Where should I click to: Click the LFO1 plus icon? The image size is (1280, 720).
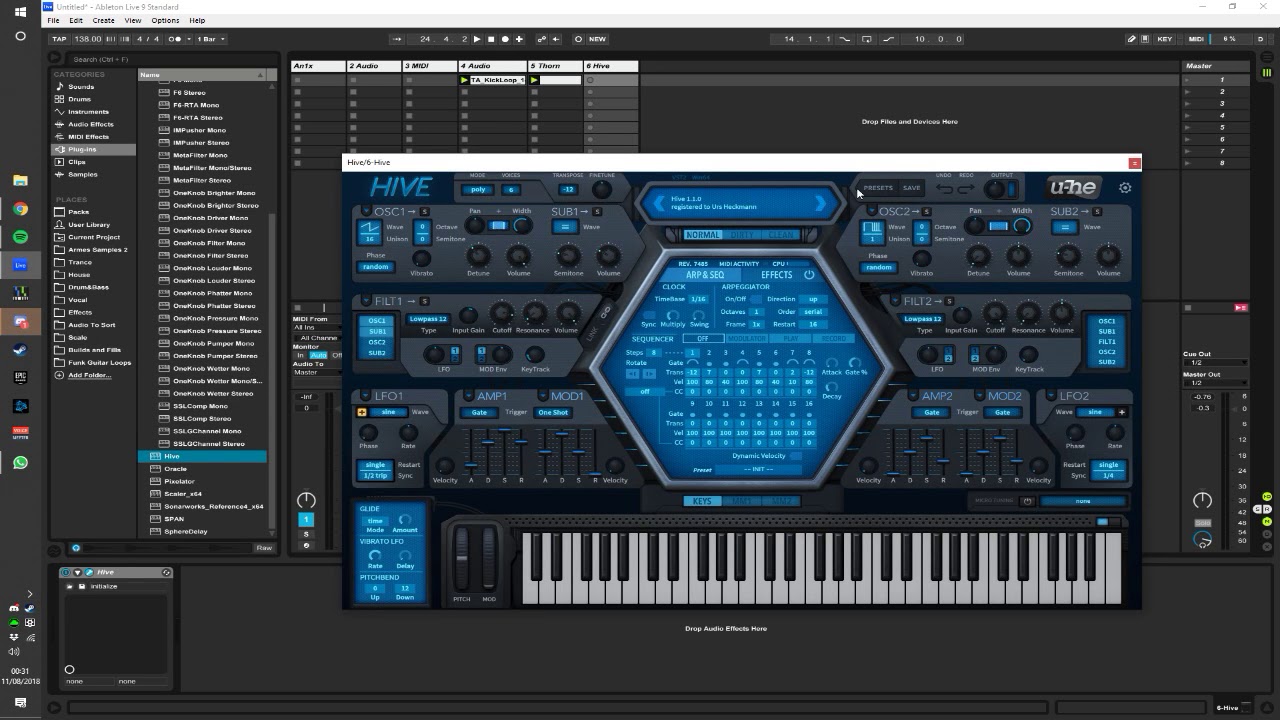[x=362, y=412]
